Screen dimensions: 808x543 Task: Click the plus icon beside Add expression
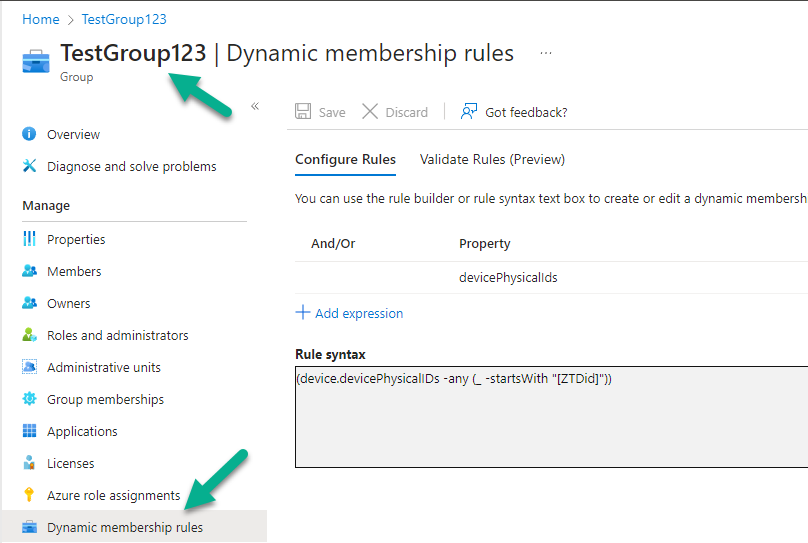tap(302, 312)
